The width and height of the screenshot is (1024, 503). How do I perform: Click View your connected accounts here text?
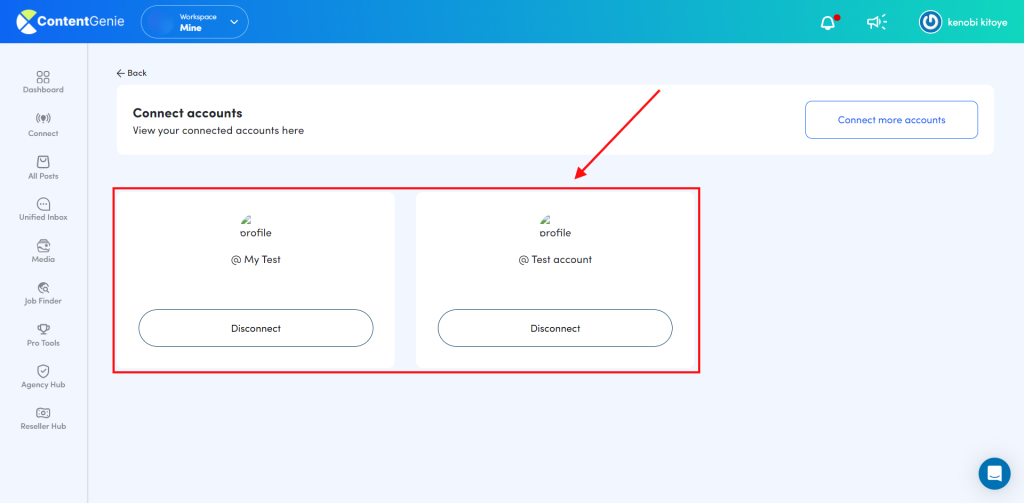tap(218, 131)
